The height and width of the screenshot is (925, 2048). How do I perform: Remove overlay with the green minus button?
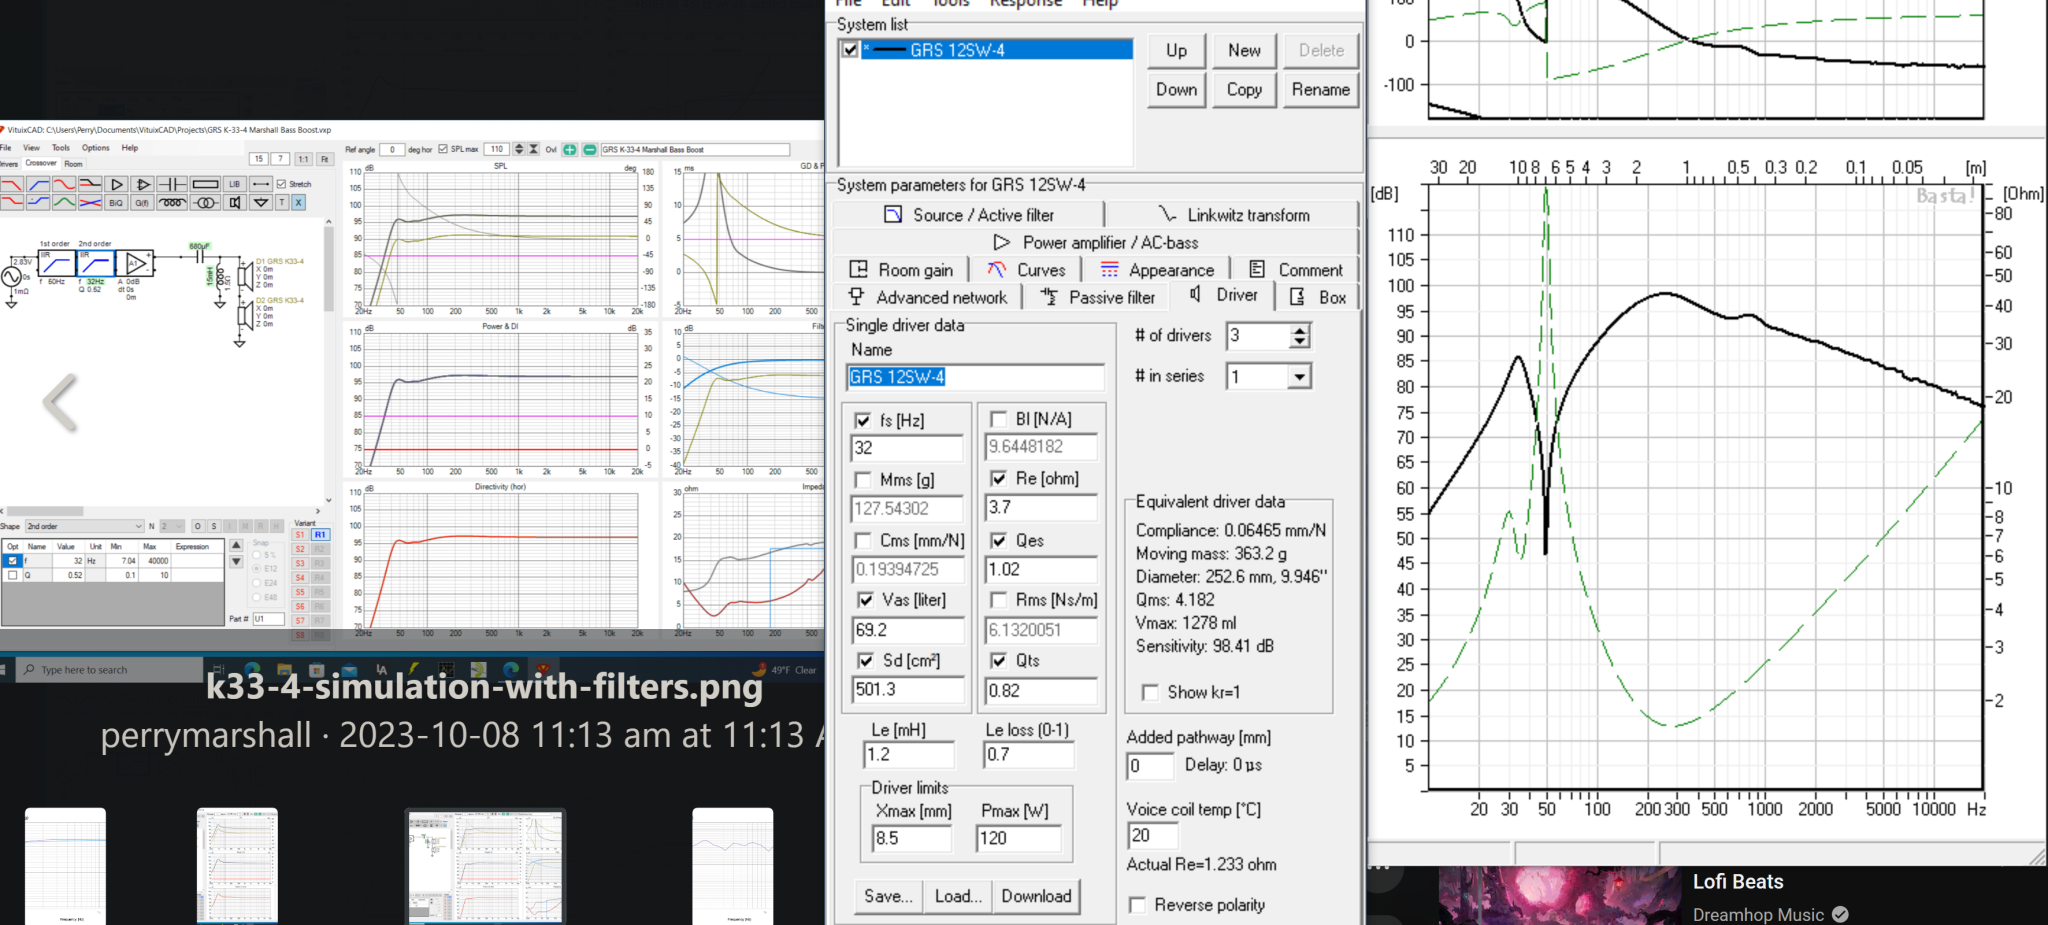point(590,149)
